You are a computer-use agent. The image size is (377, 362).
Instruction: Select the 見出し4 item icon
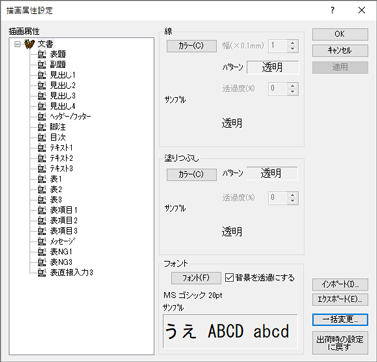(42, 106)
